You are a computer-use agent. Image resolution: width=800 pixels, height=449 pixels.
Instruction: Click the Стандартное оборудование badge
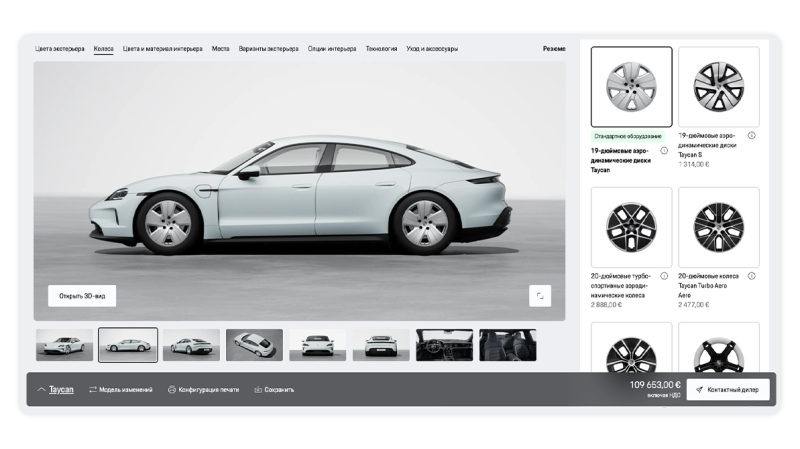tap(628, 136)
